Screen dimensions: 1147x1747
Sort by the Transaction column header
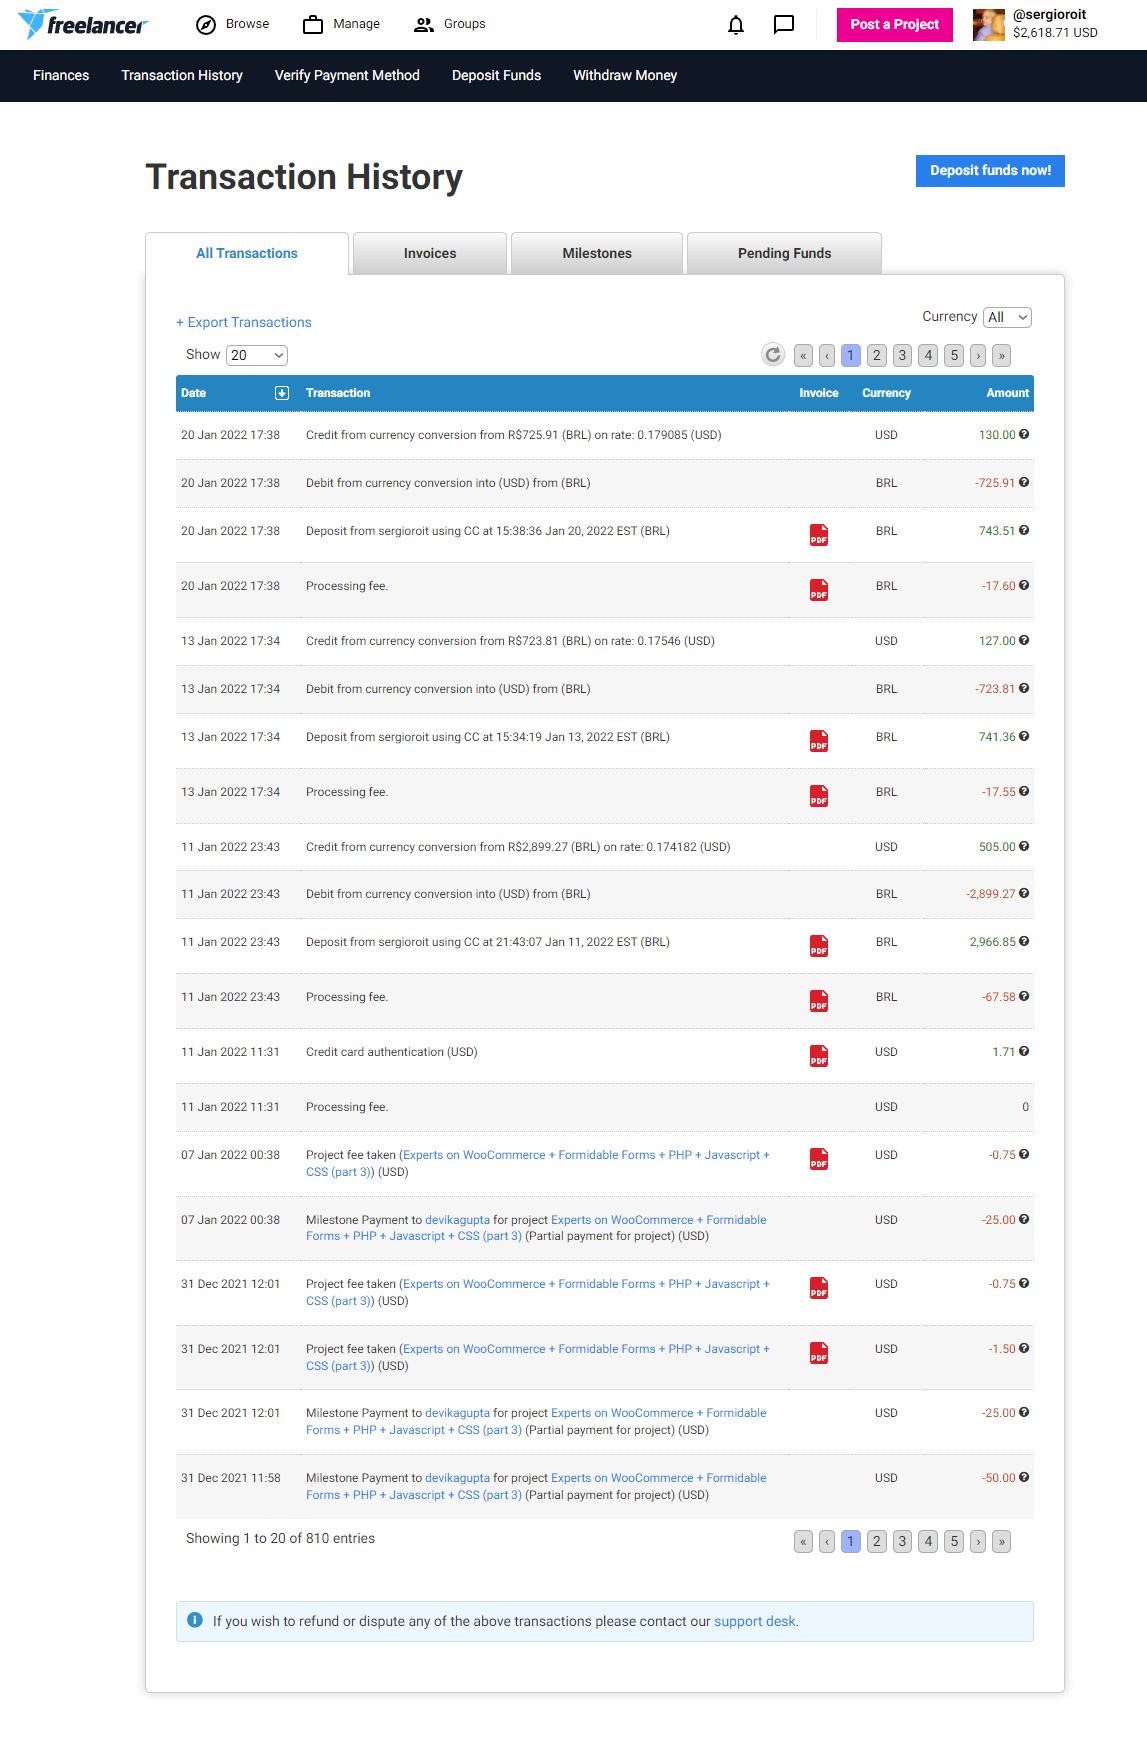point(338,393)
